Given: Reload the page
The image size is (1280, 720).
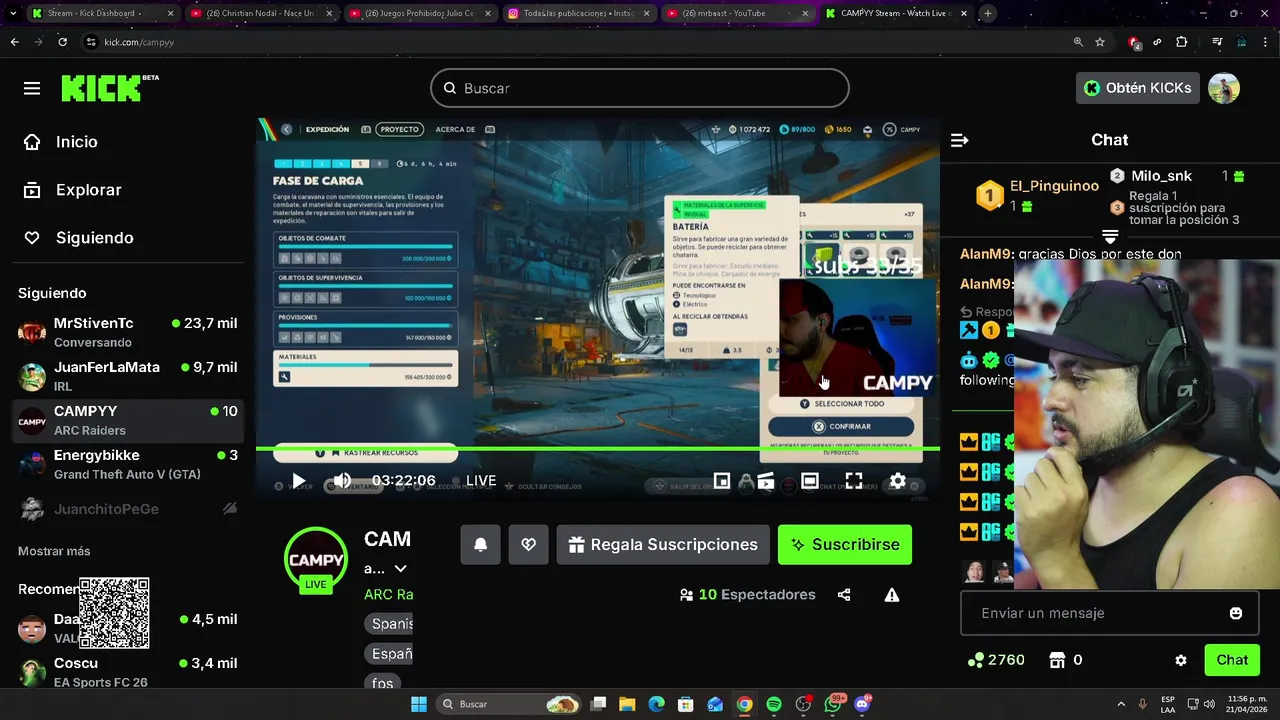Looking at the screenshot, I should pos(63,42).
